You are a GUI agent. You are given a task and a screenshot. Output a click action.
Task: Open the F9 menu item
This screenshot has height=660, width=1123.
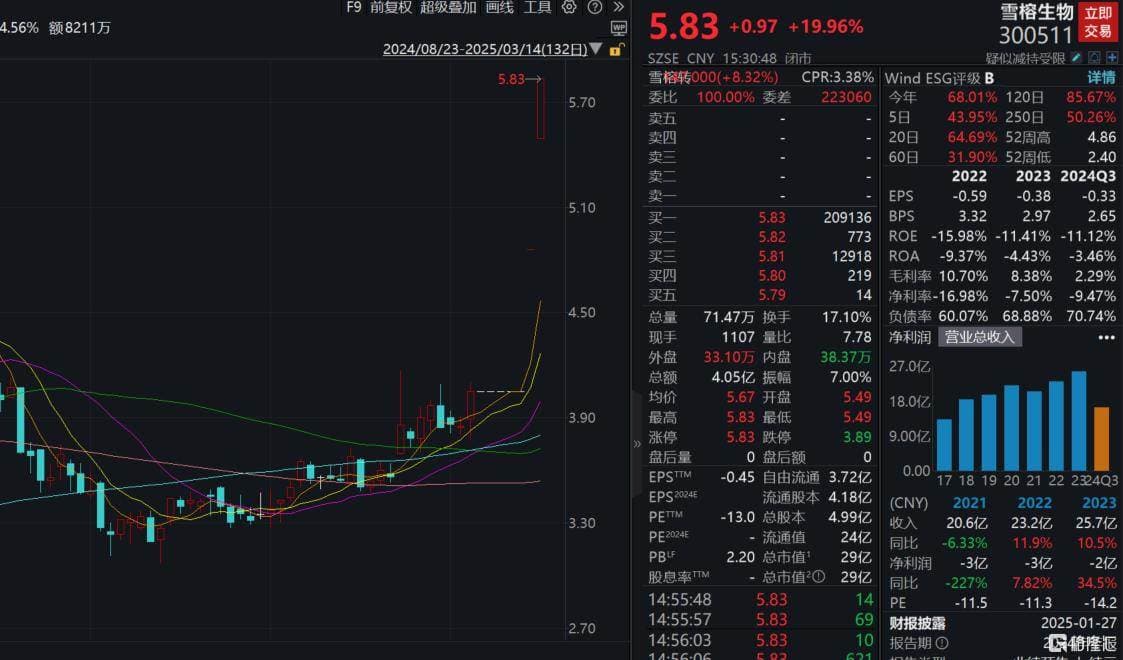[x=354, y=7]
